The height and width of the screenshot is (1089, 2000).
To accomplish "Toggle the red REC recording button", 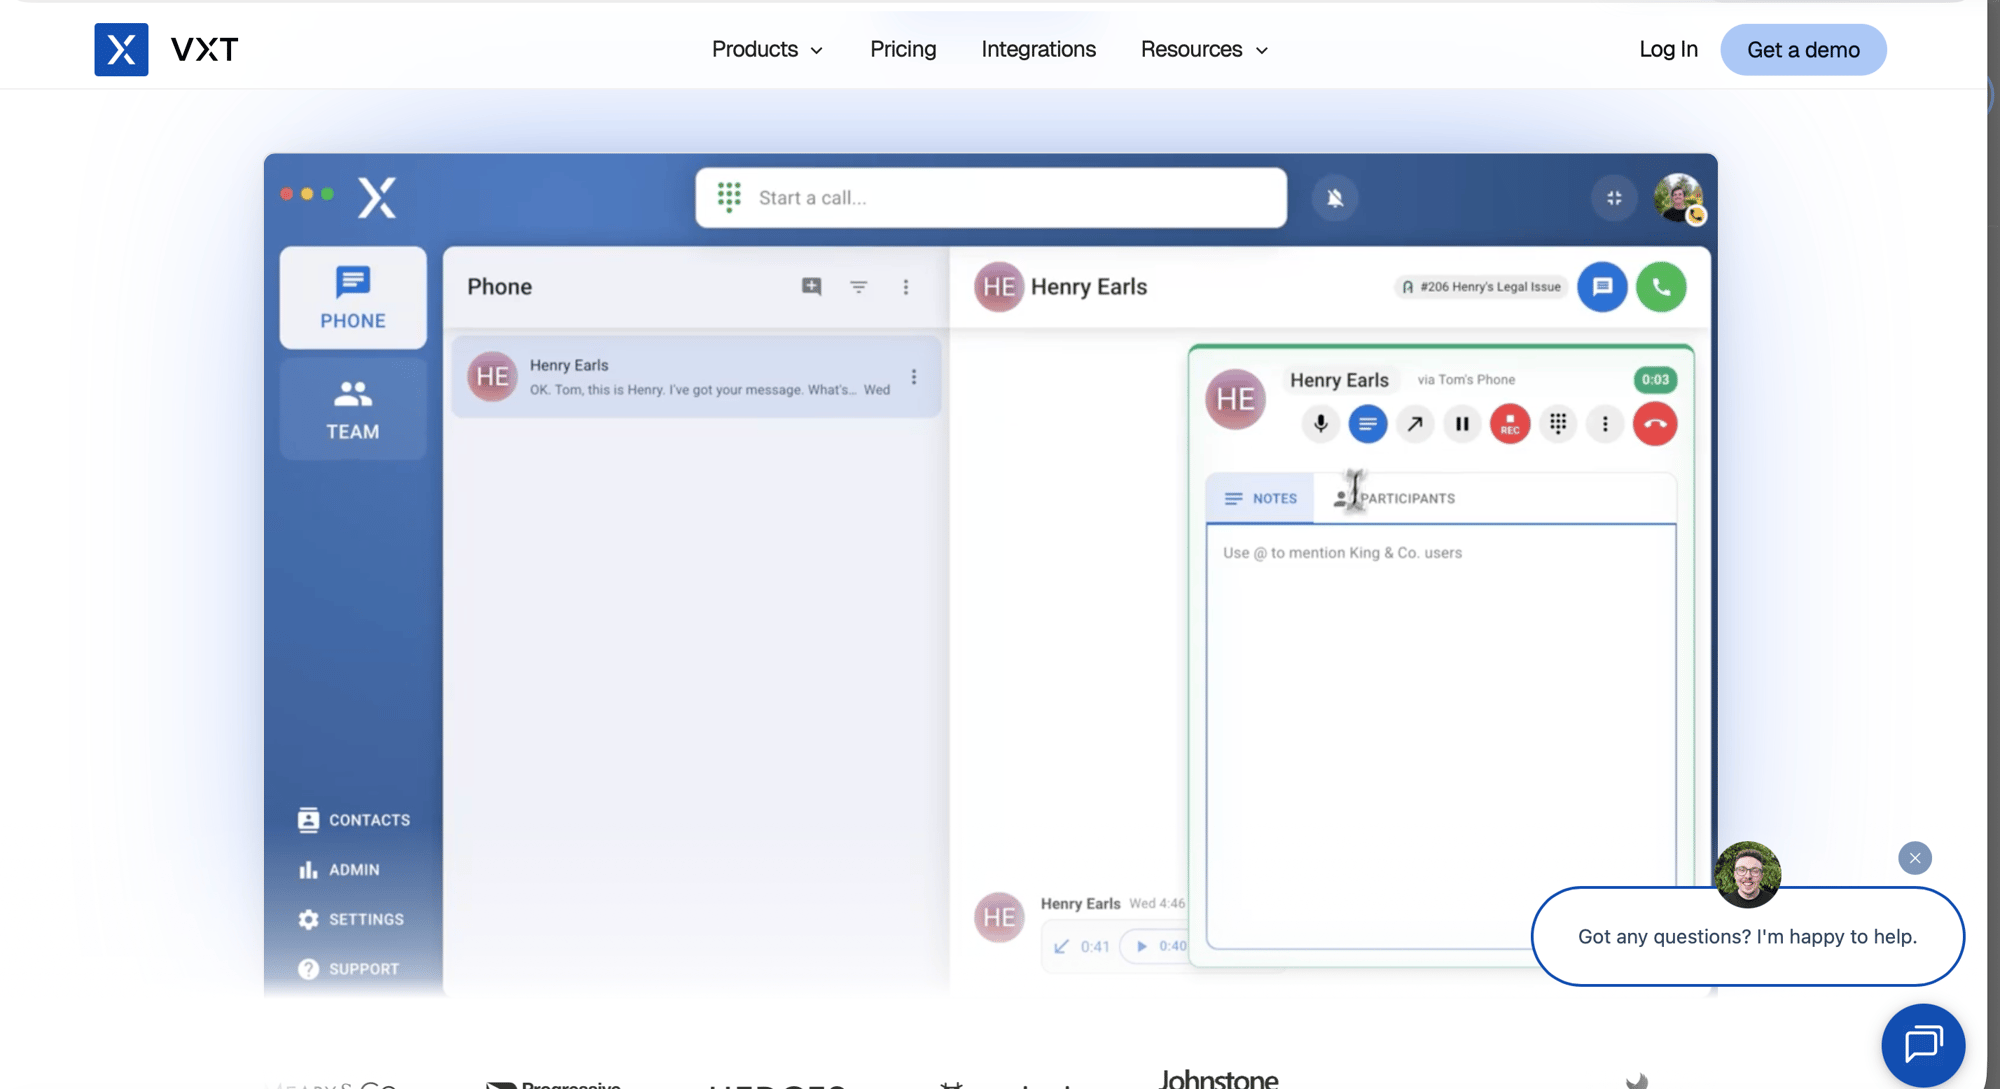I will click(1510, 424).
